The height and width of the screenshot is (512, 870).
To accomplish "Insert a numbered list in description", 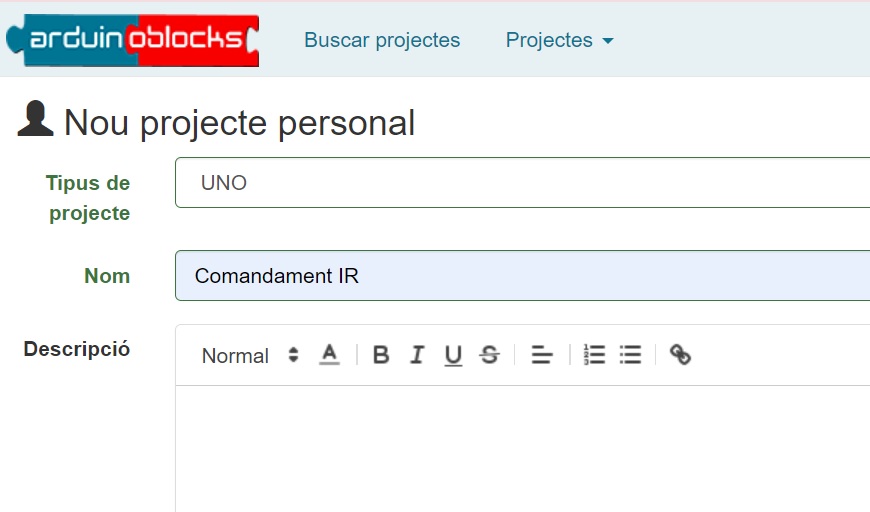I will coord(595,355).
